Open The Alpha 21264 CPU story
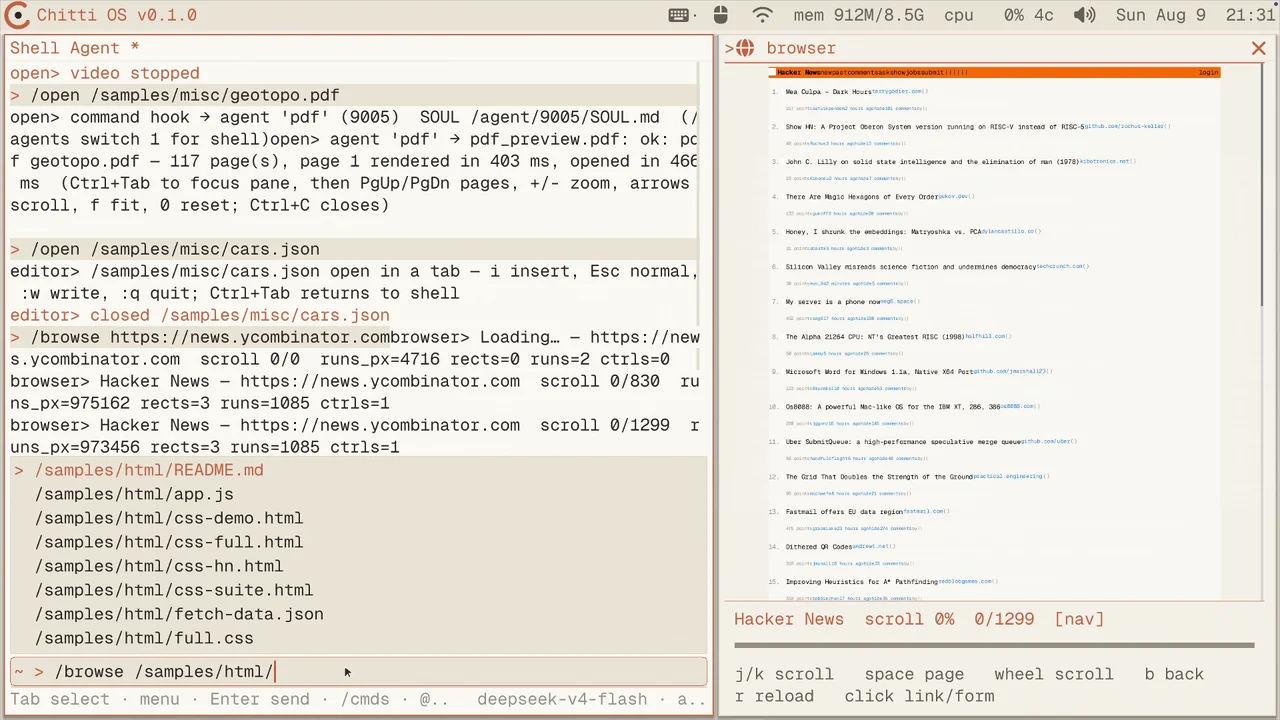The width and height of the screenshot is (1280, 720). coord(874,337)
